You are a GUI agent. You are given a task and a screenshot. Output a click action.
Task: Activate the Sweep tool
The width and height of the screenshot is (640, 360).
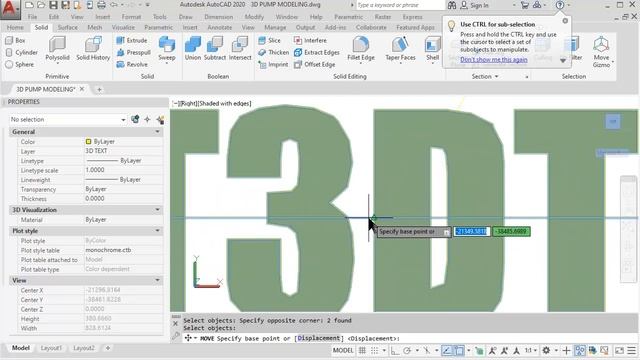(167, 49)
